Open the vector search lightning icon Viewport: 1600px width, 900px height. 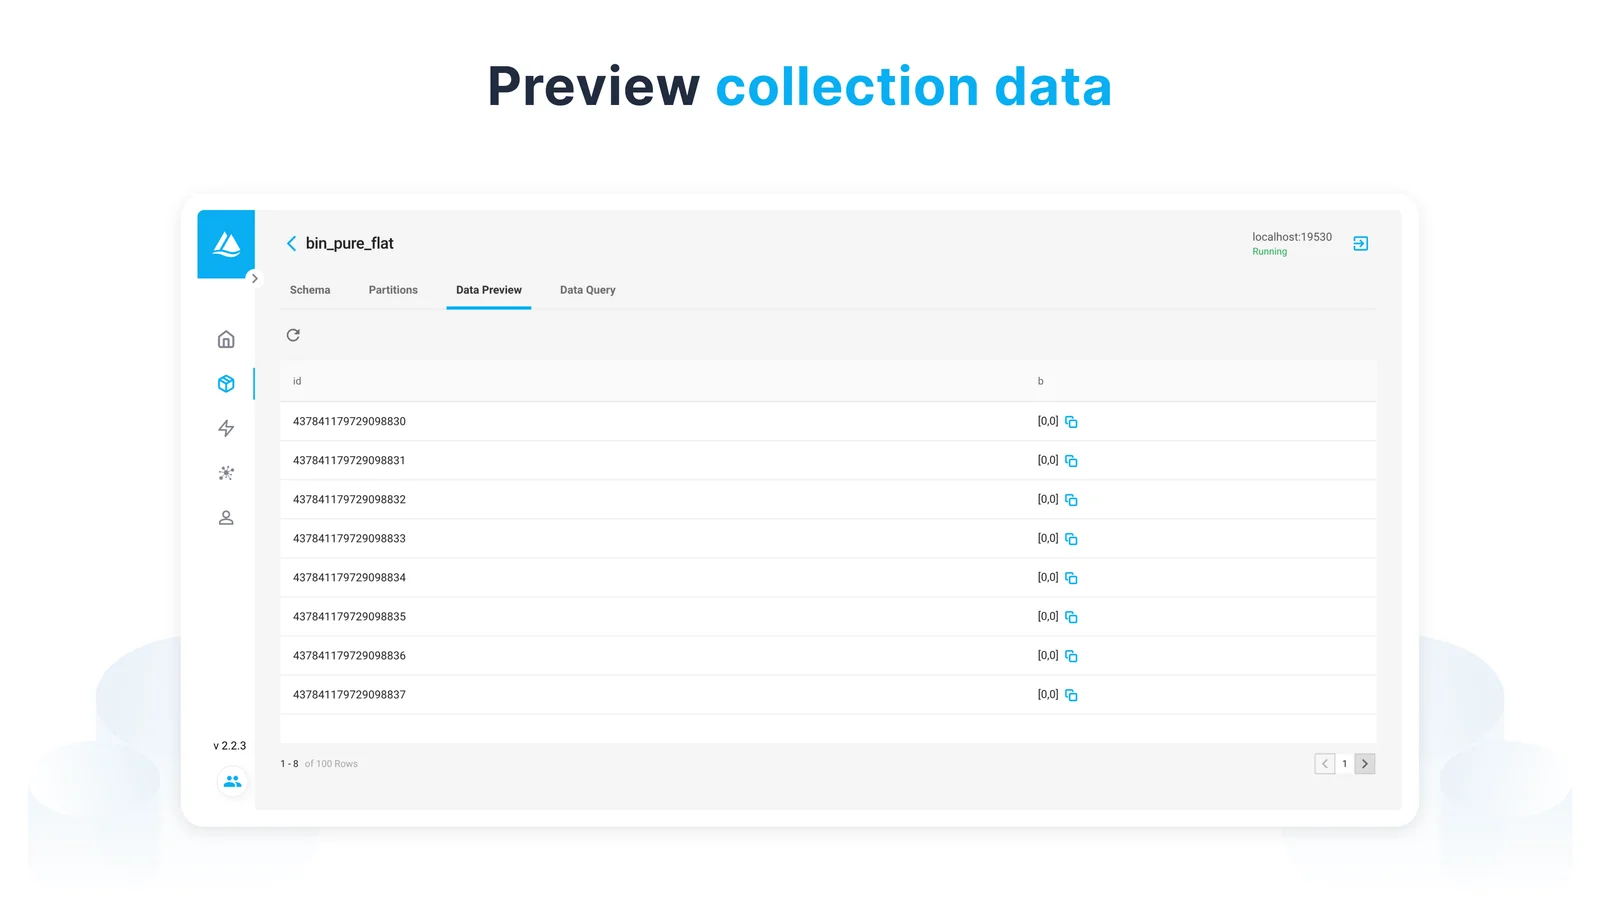tap(226, 429)
